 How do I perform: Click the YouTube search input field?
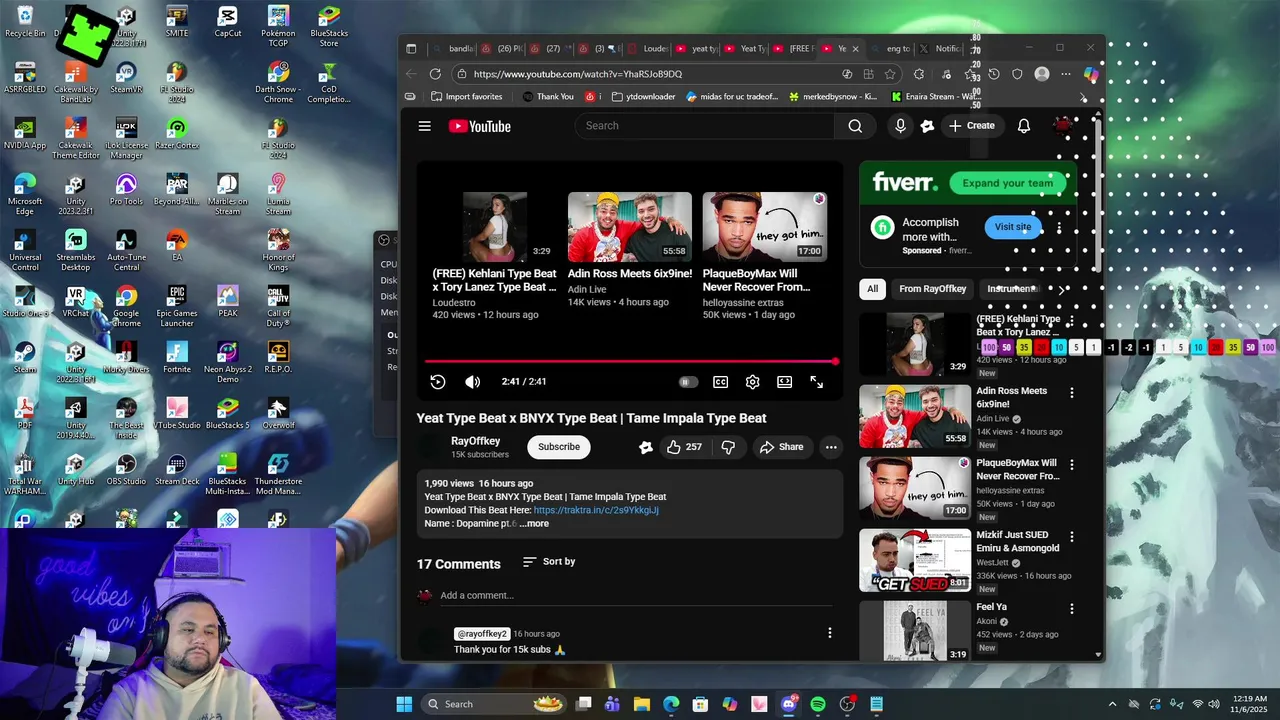click(705, 126)
